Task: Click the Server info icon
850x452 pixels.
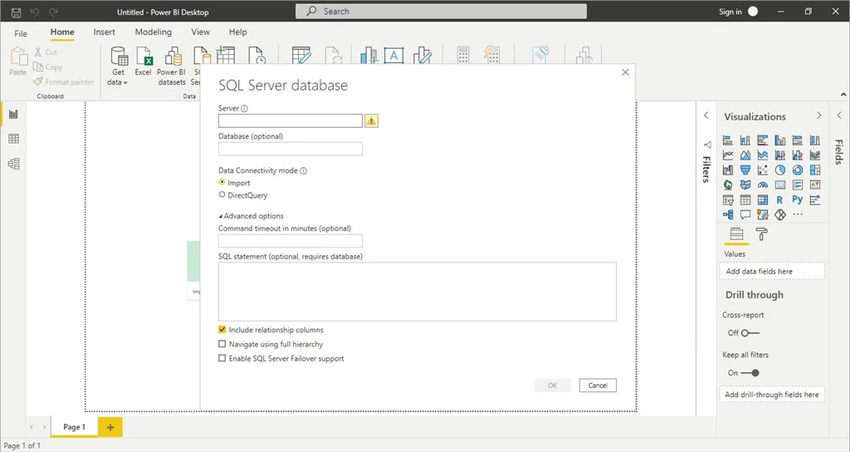Action: [244, 108]
